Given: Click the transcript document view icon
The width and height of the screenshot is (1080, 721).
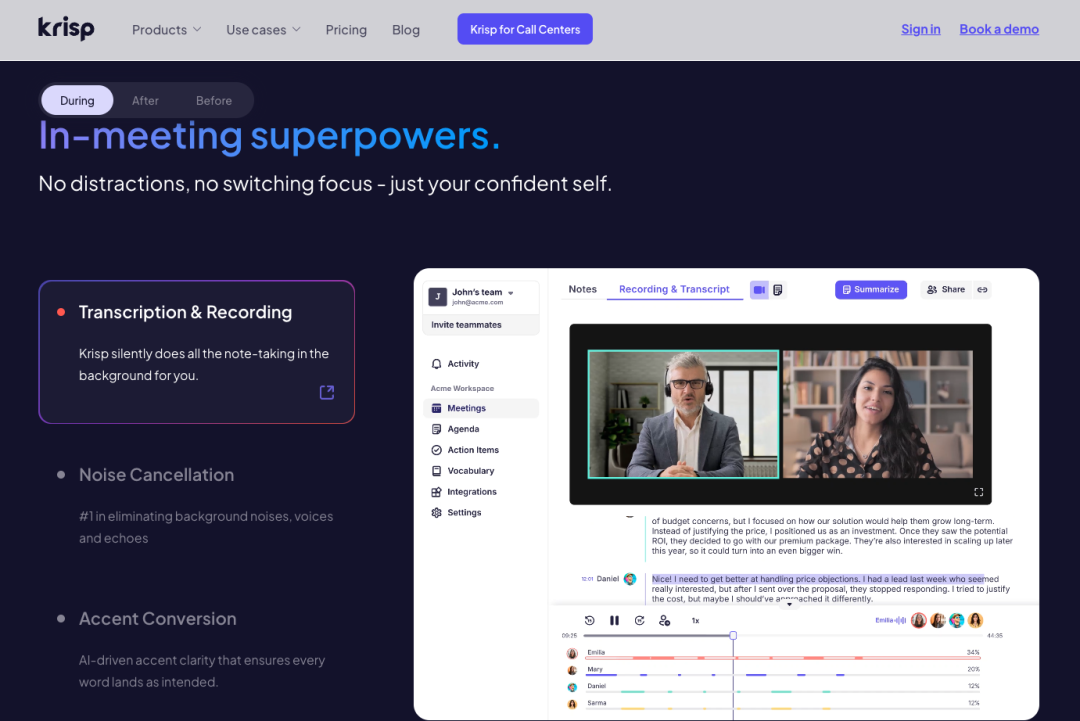Looking at the screenshot, I should (778, 290).
